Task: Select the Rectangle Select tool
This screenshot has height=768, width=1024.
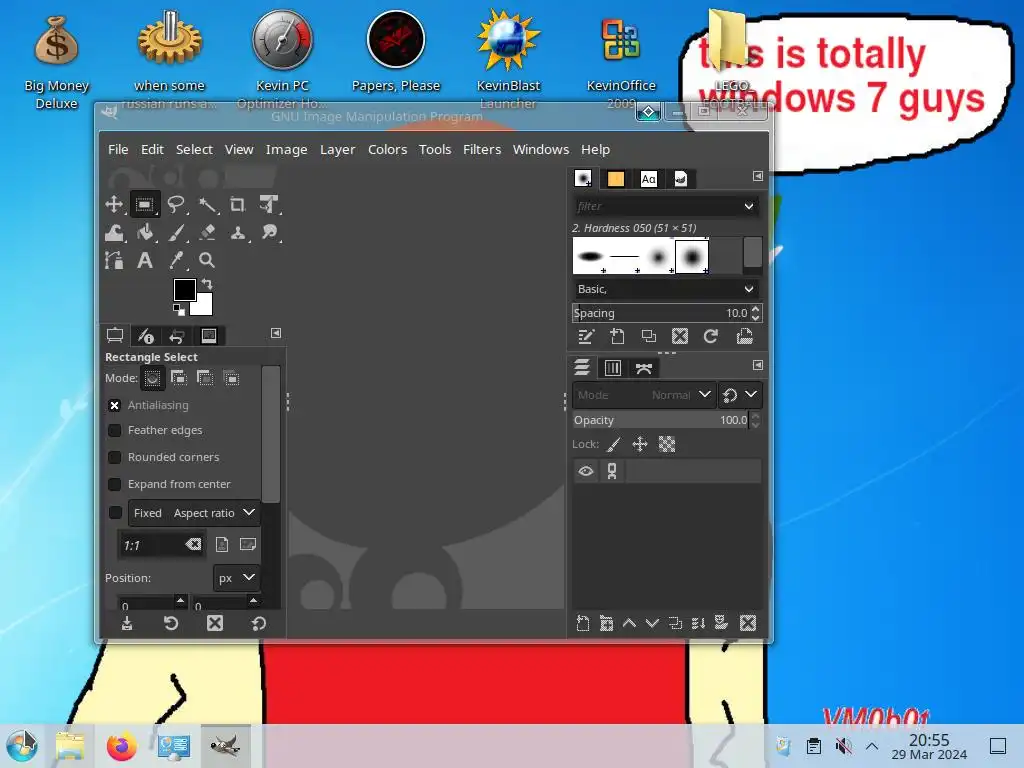Action: point(145,204)
